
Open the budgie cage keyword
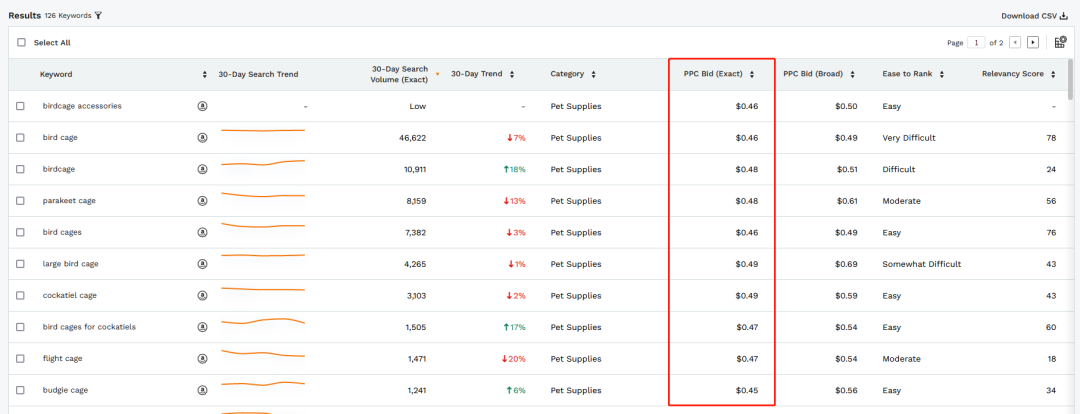65,390
